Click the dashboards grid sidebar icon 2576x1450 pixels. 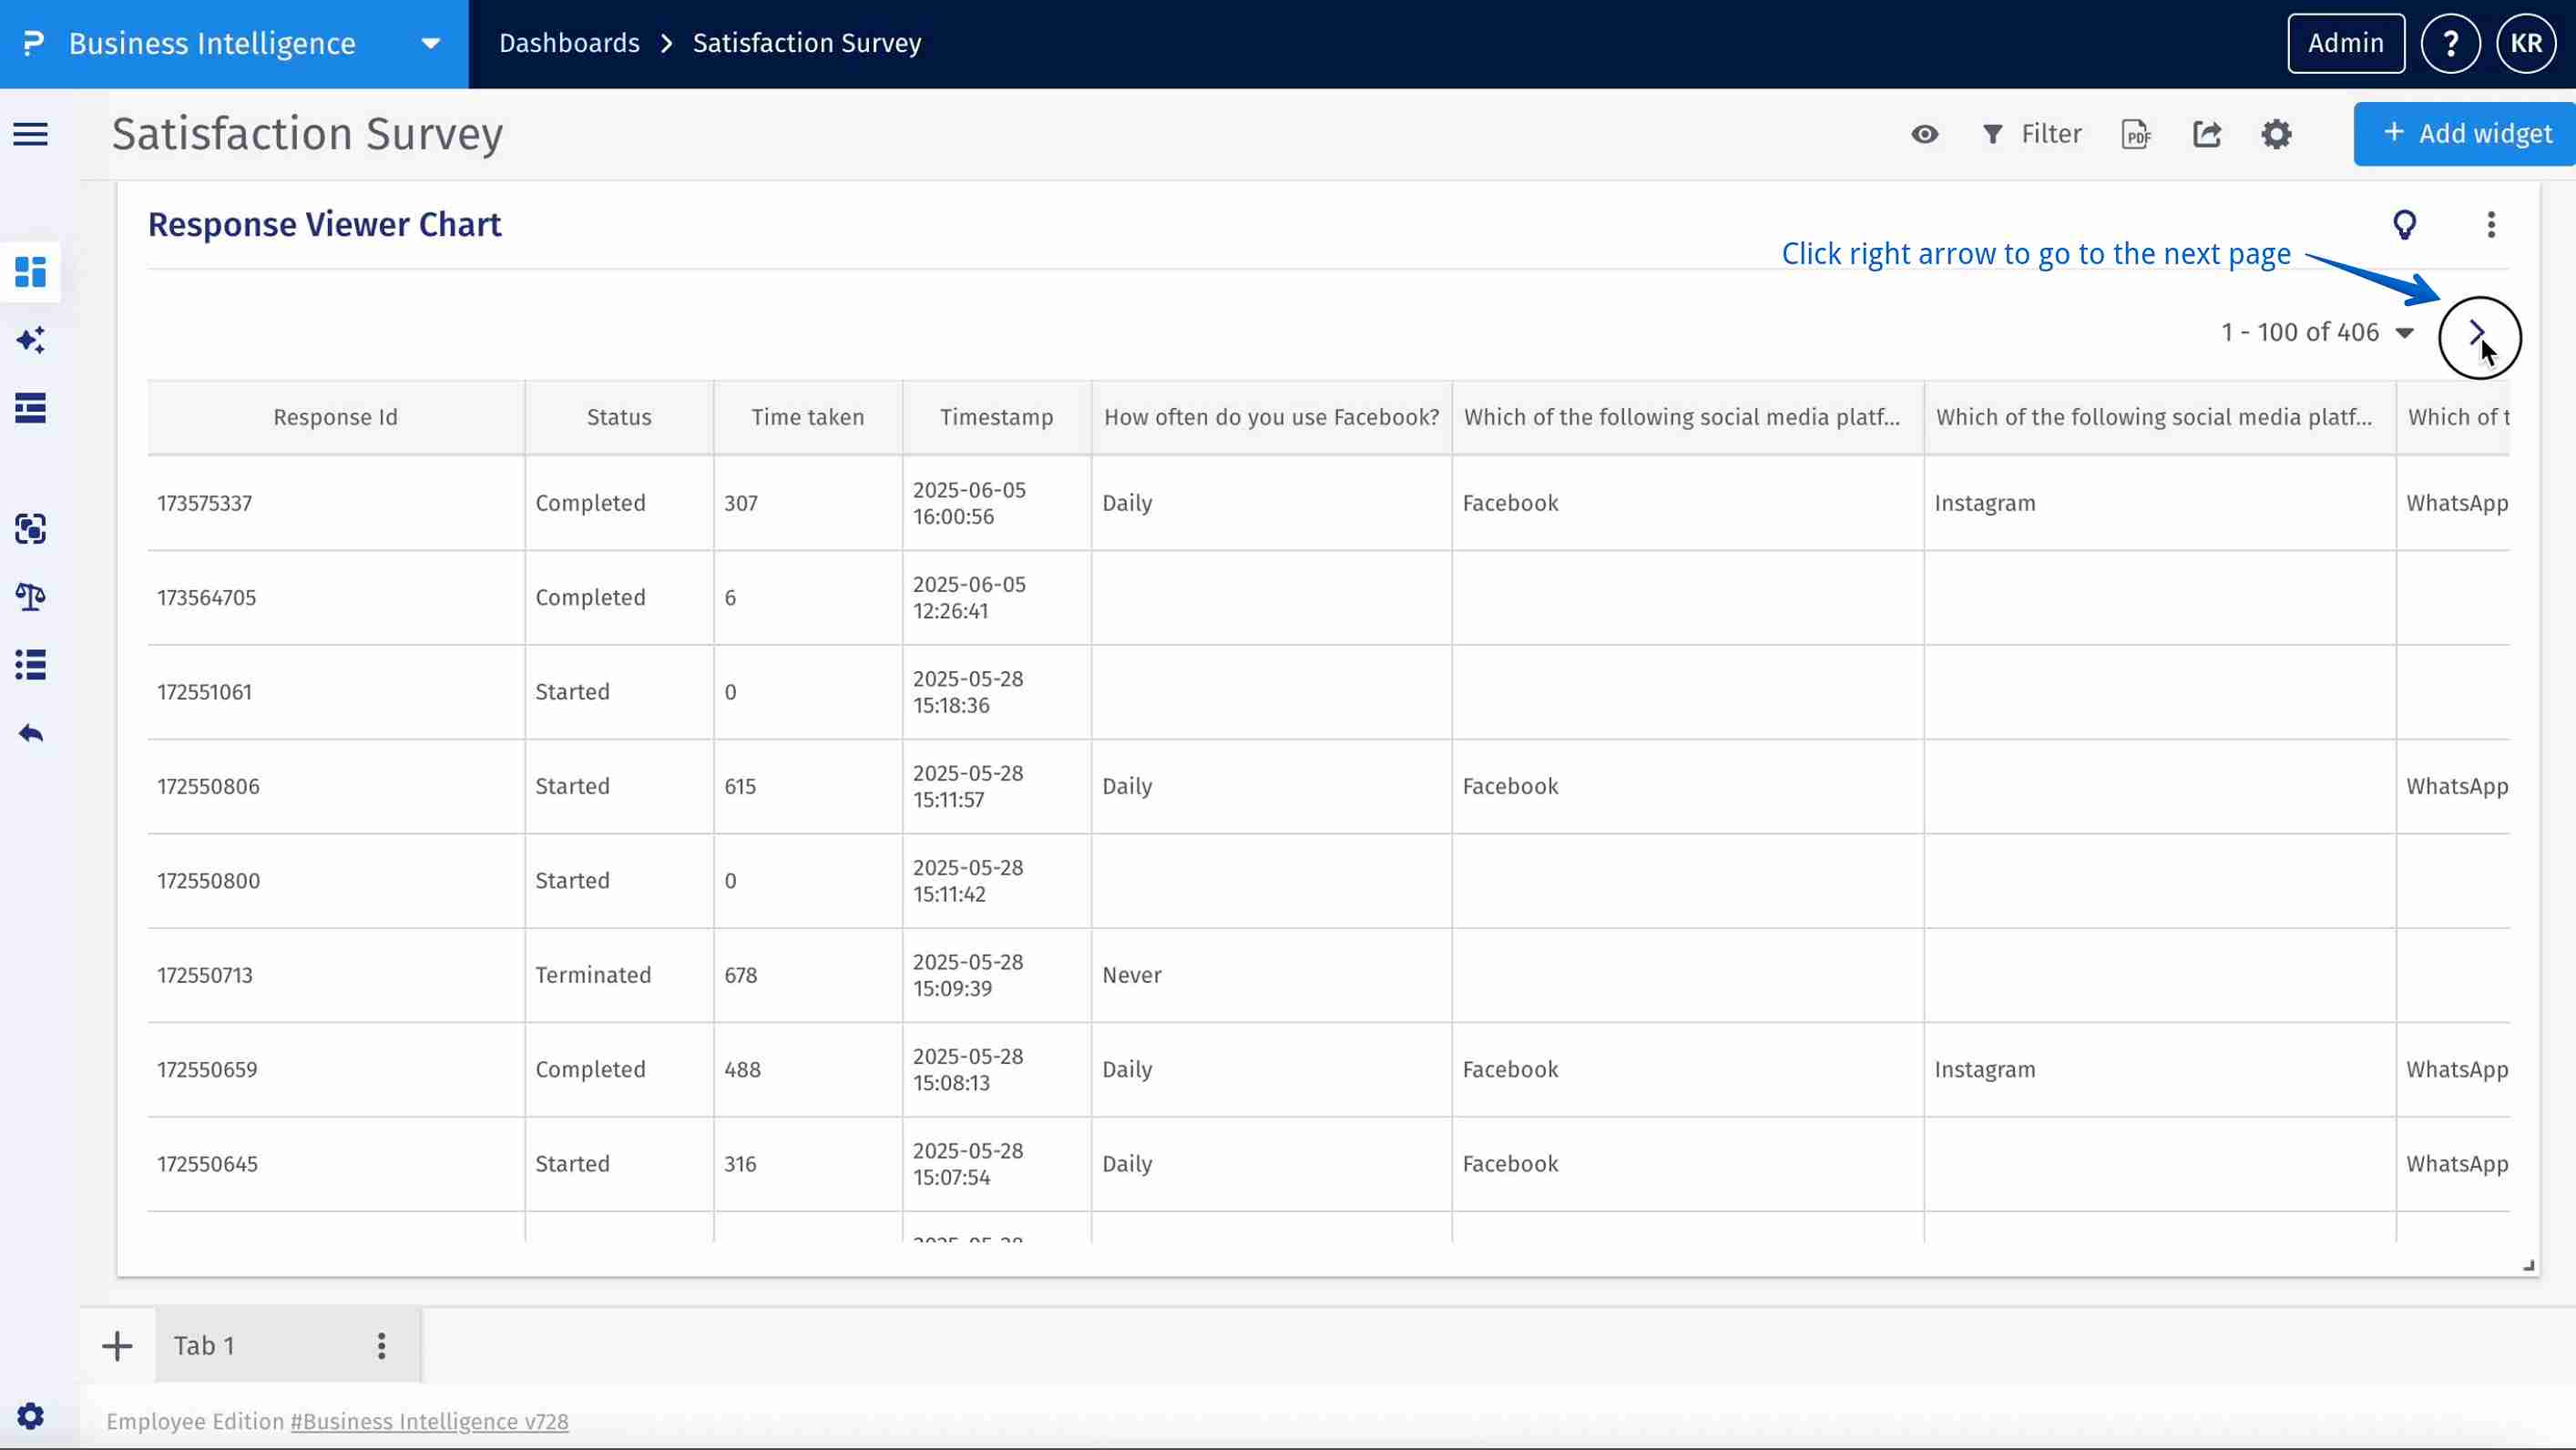pos(30,272)
